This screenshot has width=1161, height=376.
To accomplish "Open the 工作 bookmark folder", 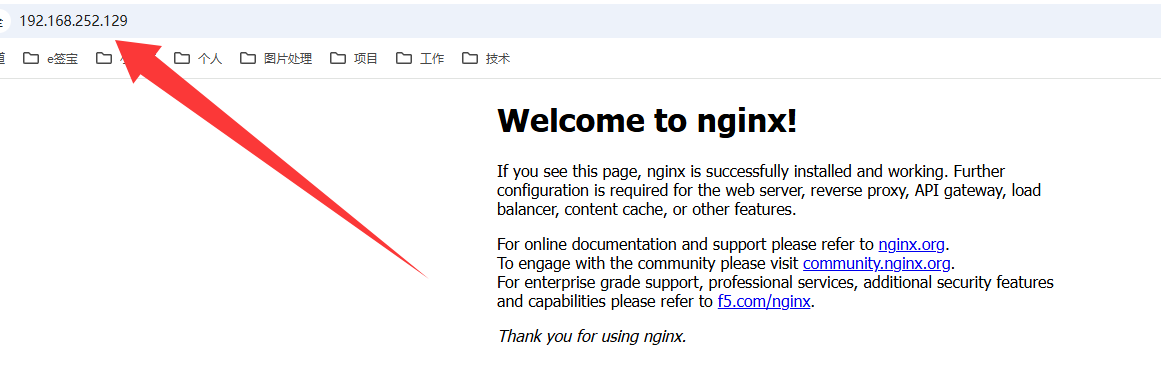I will [x=420, y=58].
